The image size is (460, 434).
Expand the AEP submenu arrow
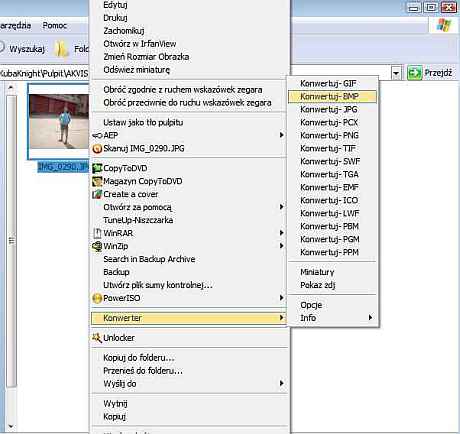[282, 135]
